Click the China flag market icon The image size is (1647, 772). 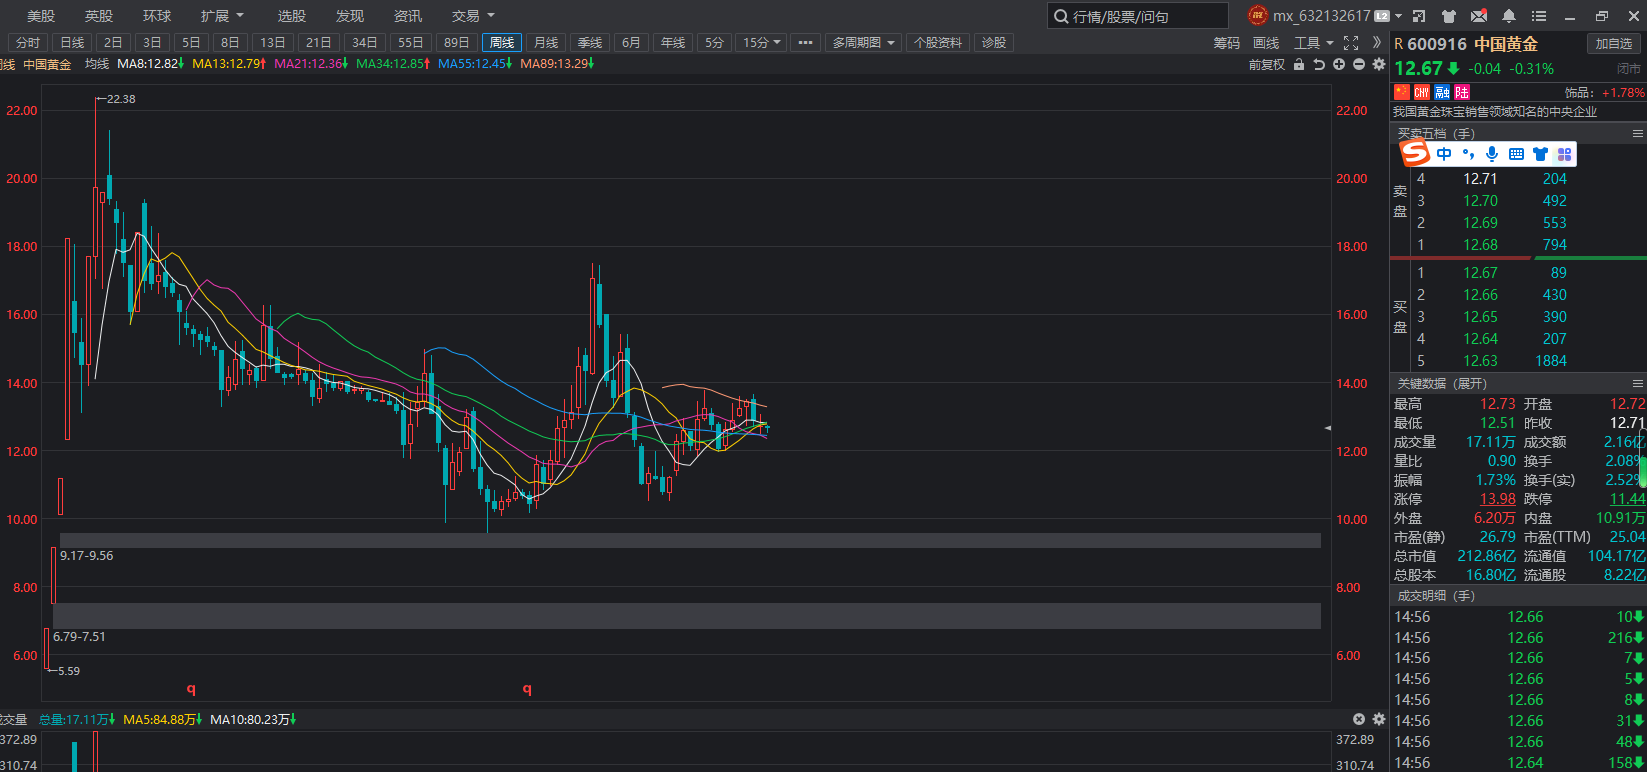1402,92
